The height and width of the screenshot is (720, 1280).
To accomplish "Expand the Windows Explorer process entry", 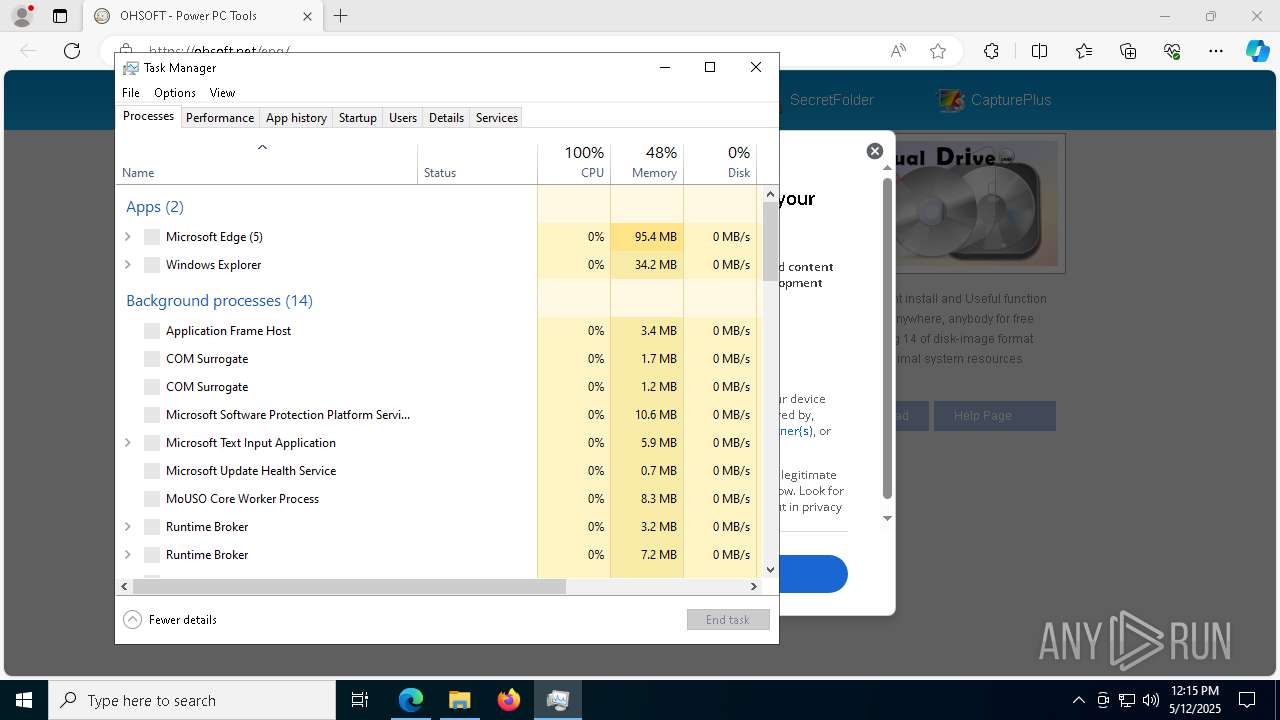I will click(127, 265).
